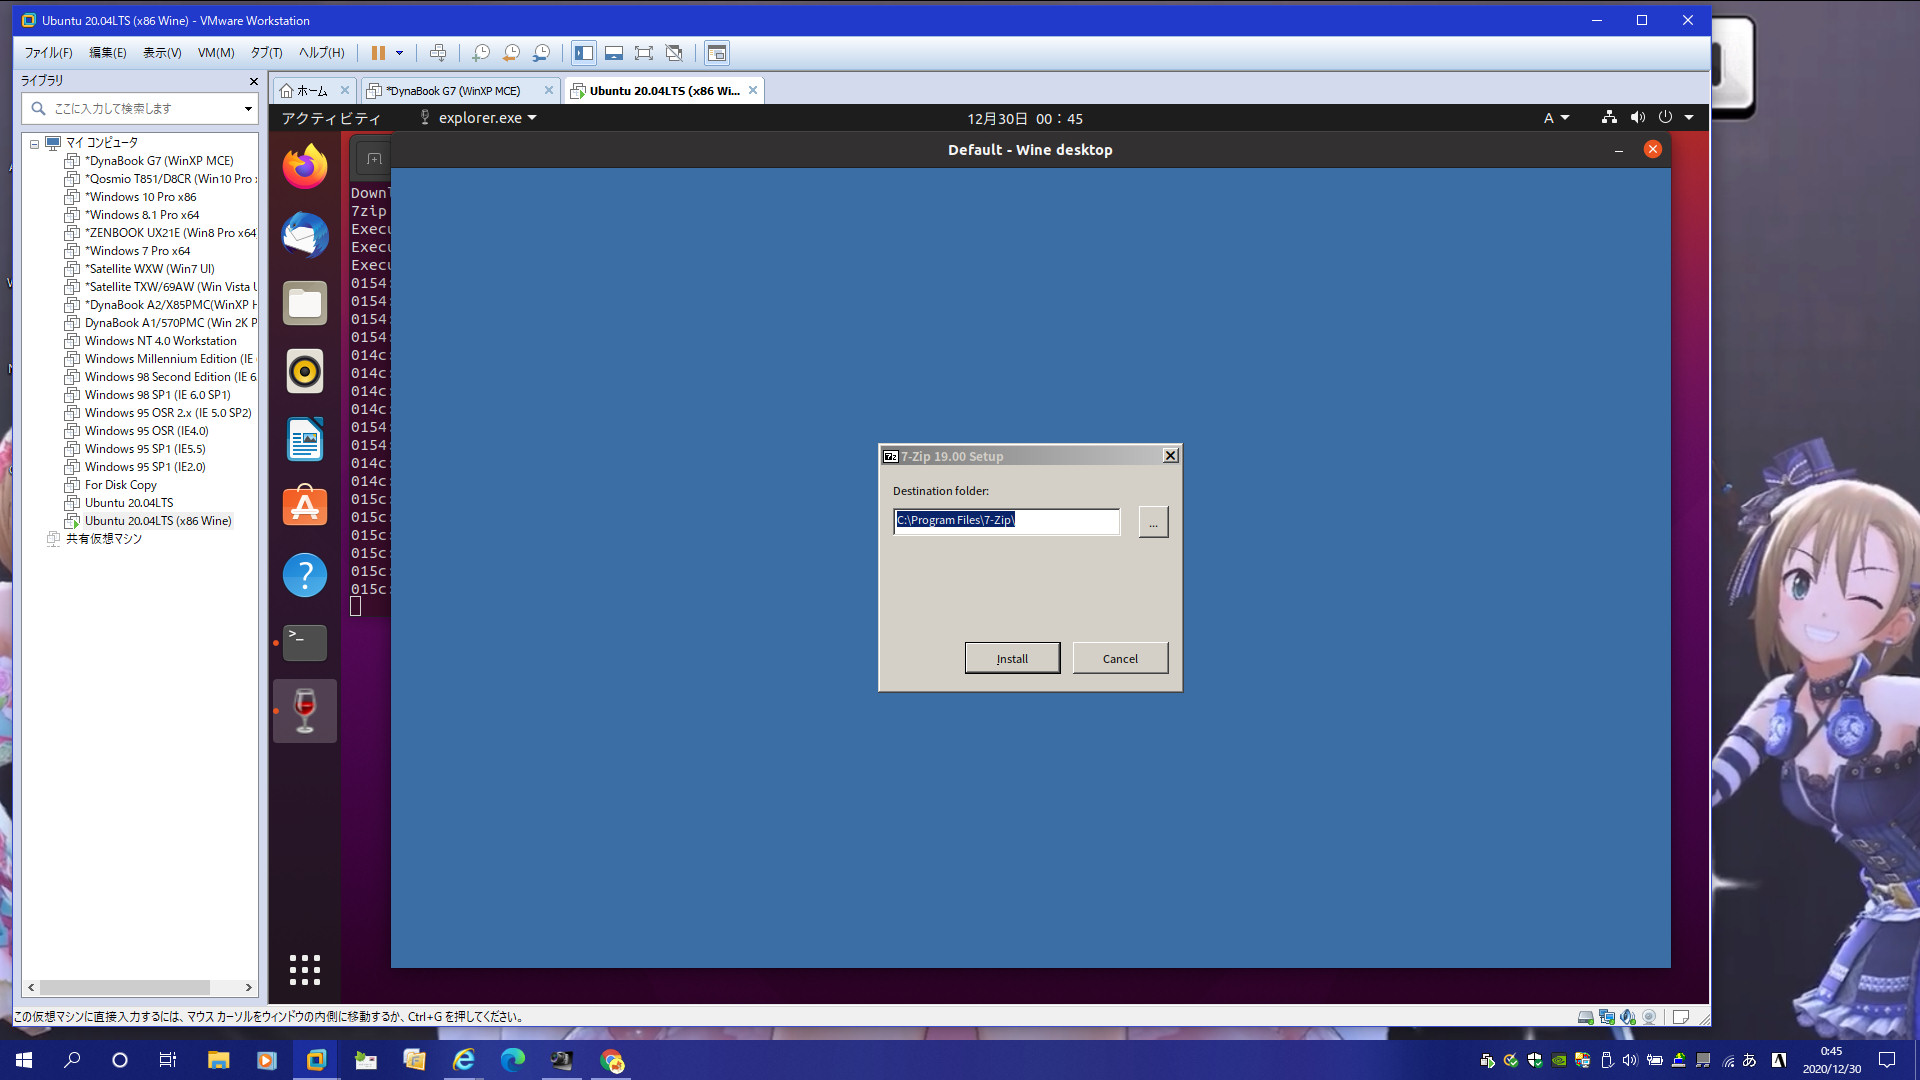Screen dimensions: 1920x1080
Task: Open Ubuntu Software from the dock
Action: 305,507
